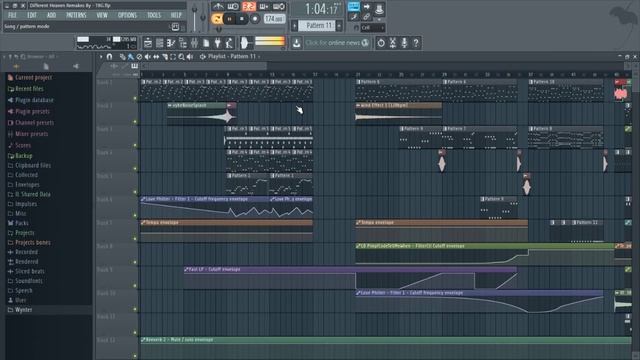Open the global snap dropdown showing Cell
The width and height of the screenshot is (640, 360).
[x=372, y=28]
